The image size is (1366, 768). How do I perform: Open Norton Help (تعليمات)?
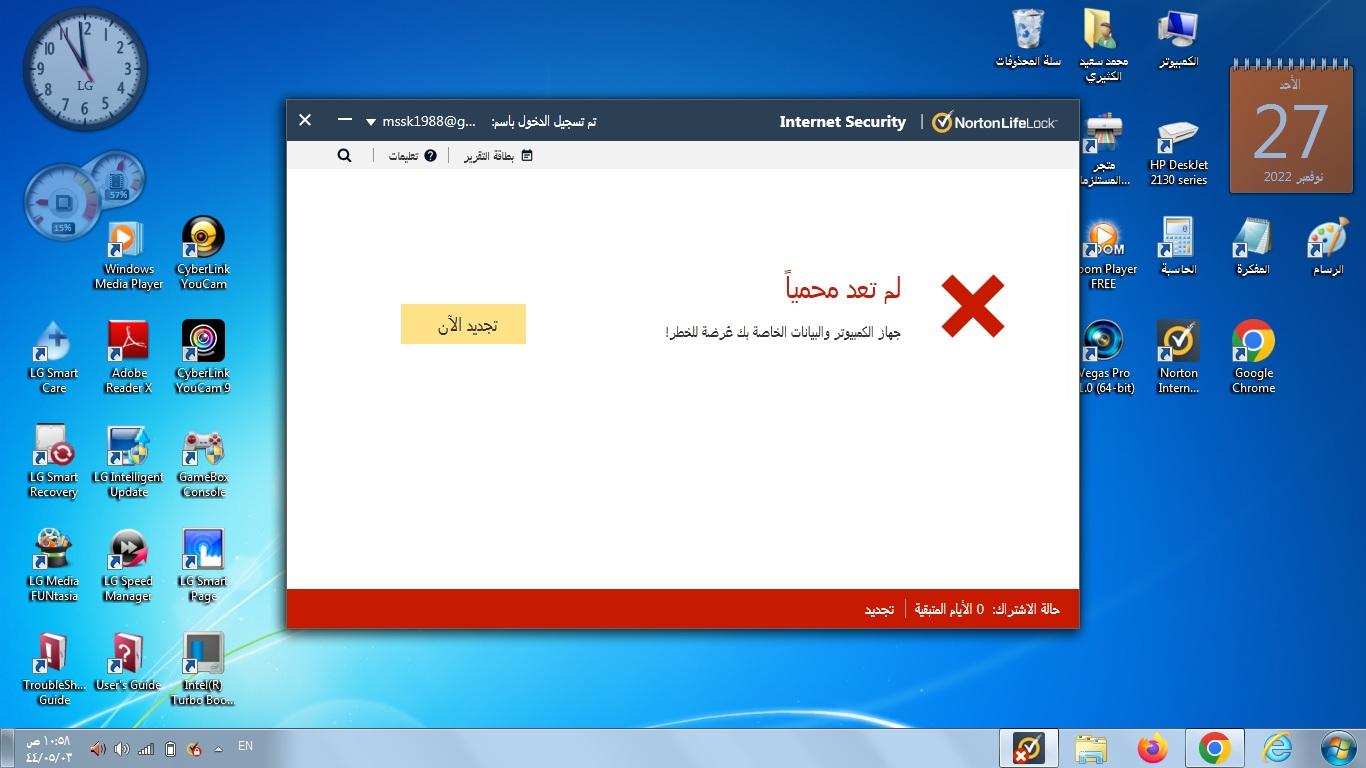[x=413, y=156]
